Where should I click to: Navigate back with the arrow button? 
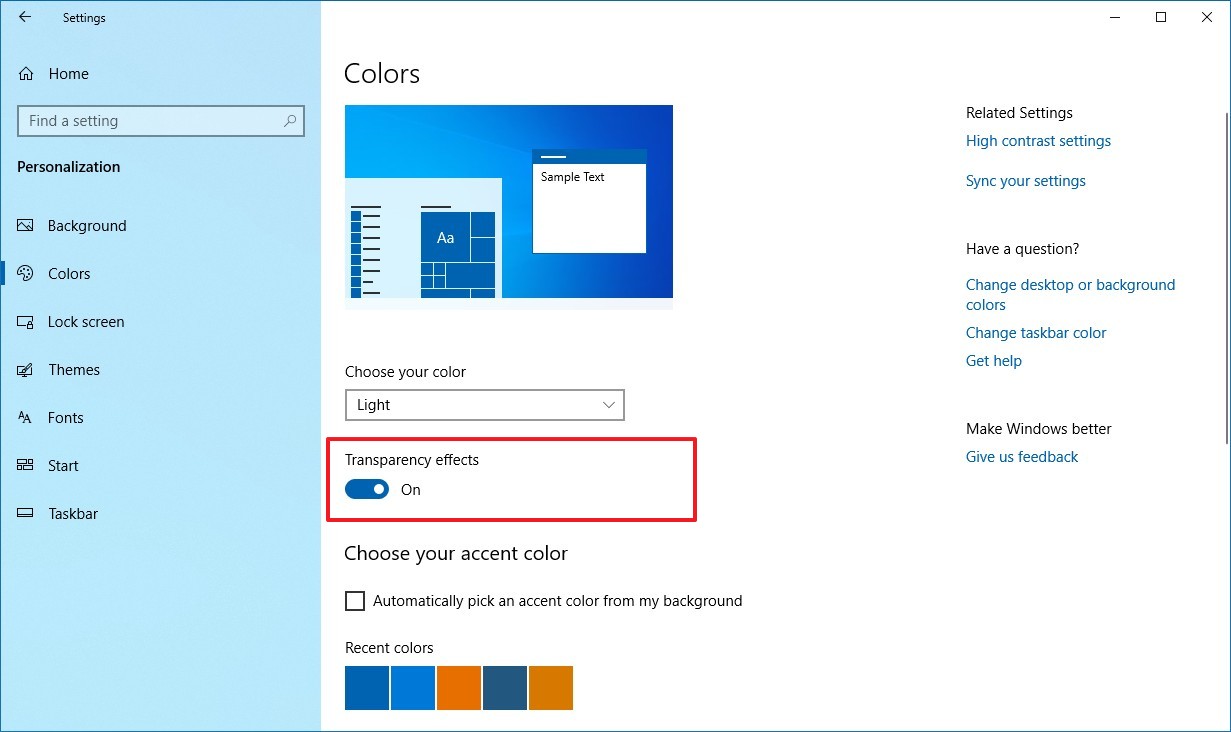tap(25, 17)
